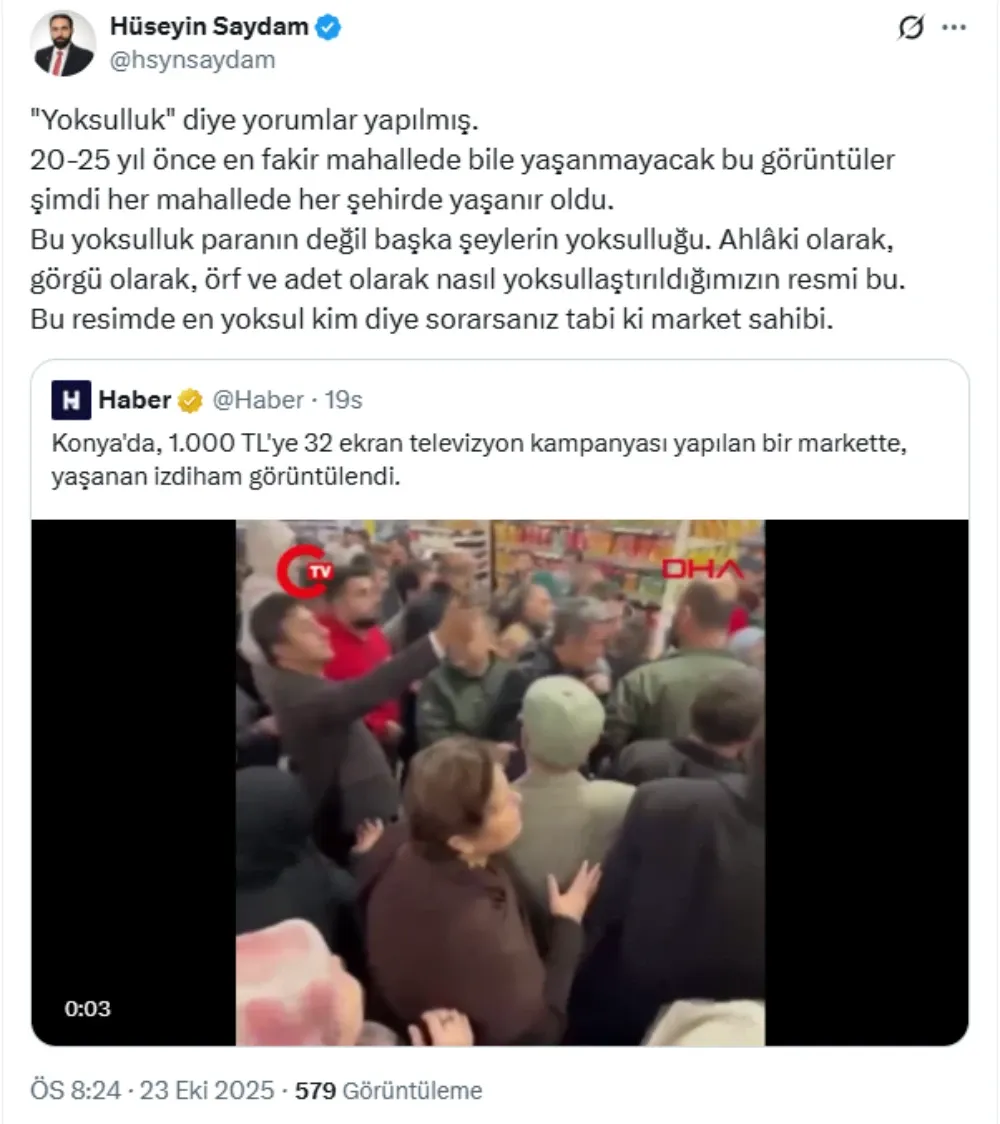
Task: Click the gold verified badge next to Haber
Action: pyautogui.click(x=190, y=401)
